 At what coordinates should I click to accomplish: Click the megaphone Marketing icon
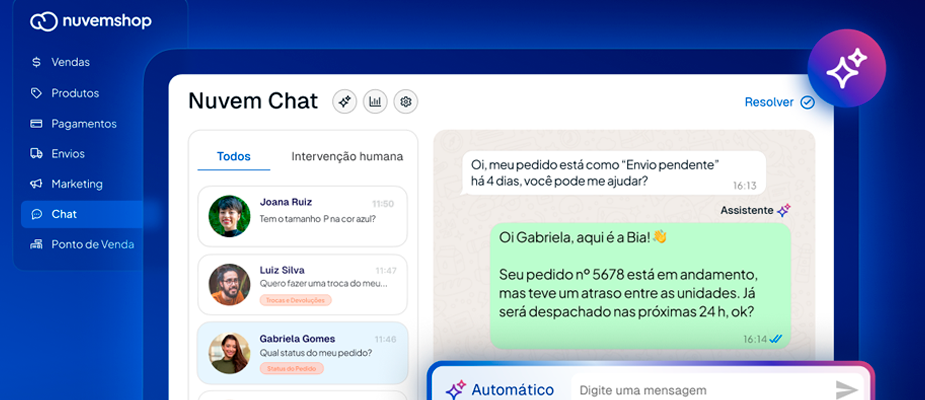[x=37, y=184]
